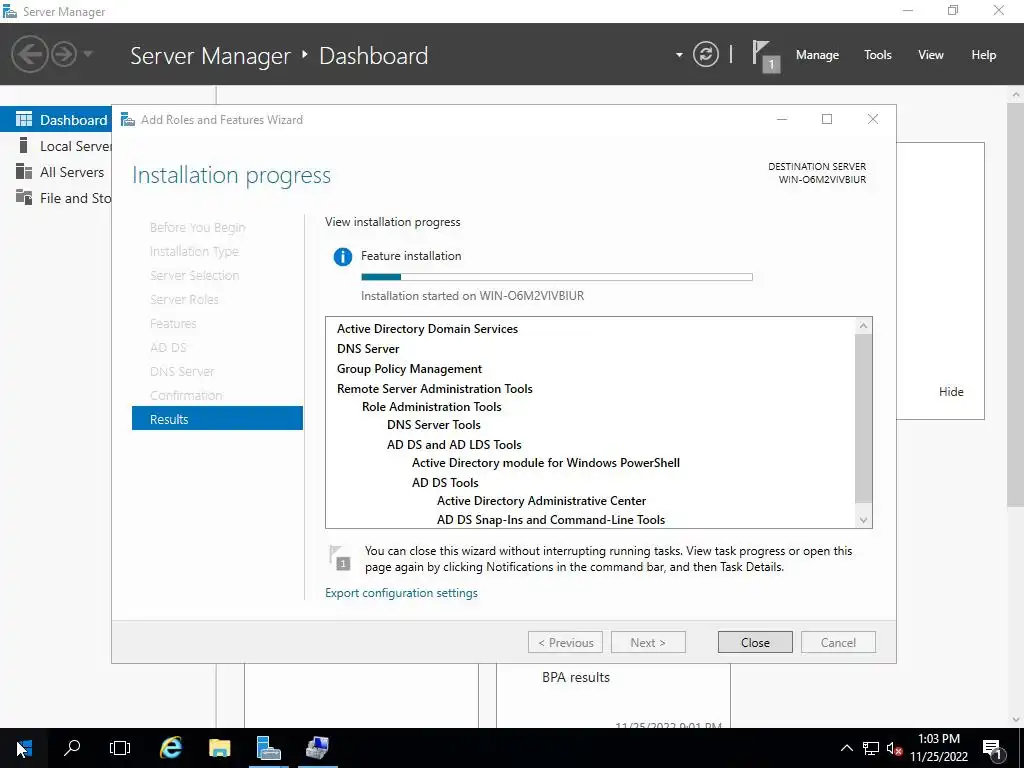Image resolution: width=1024 pixels, height=768 pixels.
Task: Click the second running app taskbar icon
Action: click(317, 748)
